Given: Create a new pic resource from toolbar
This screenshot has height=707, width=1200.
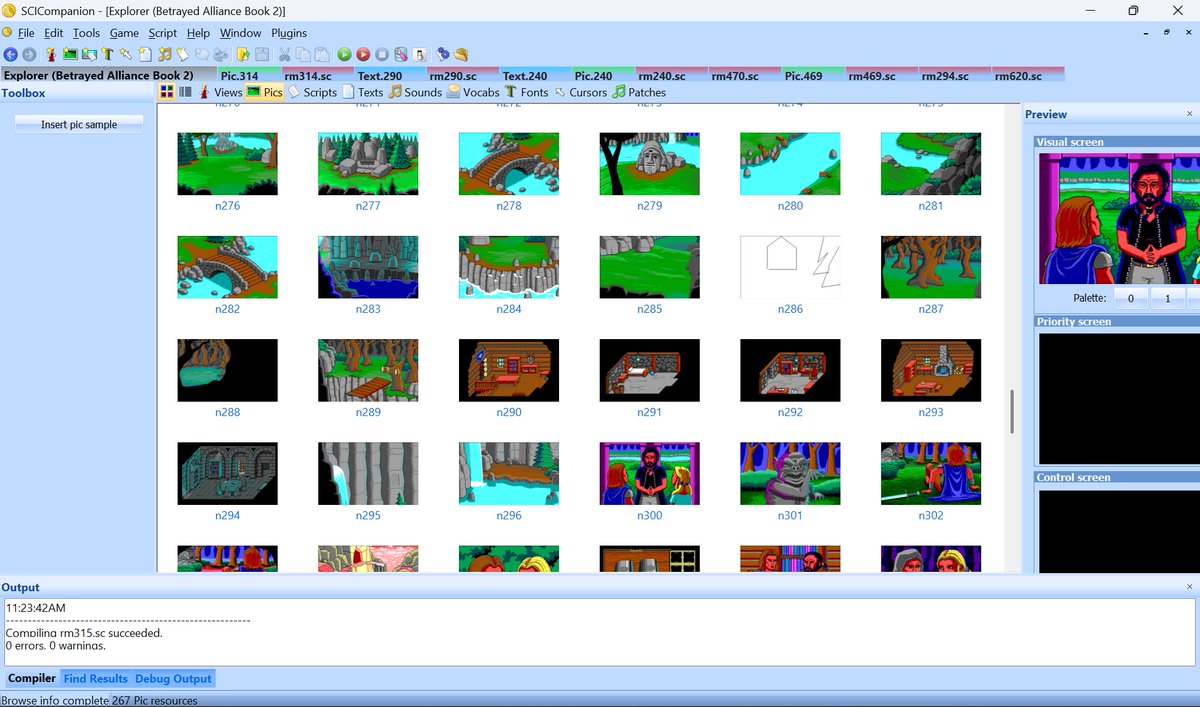Looking at the screenshot, I should point(70,54).
